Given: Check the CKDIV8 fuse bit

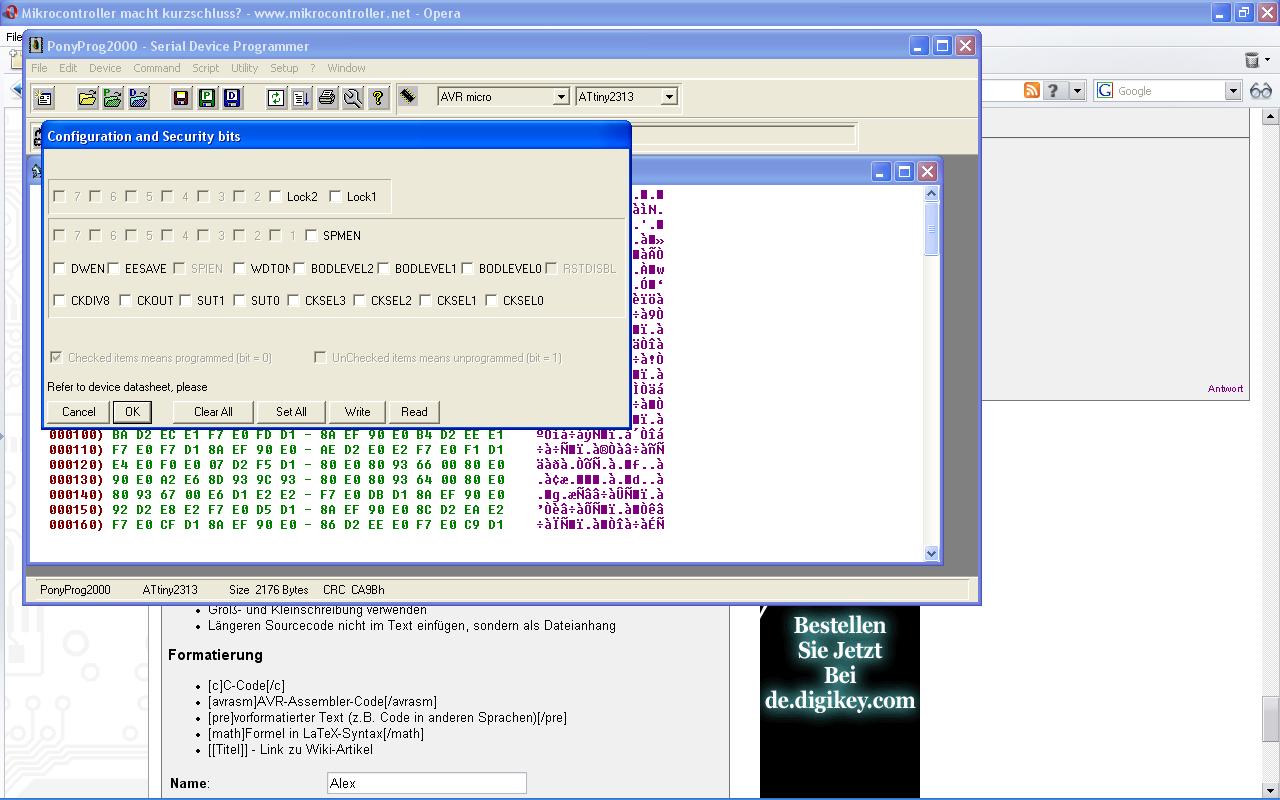Looking at the screenshot, I should (59, 301).
